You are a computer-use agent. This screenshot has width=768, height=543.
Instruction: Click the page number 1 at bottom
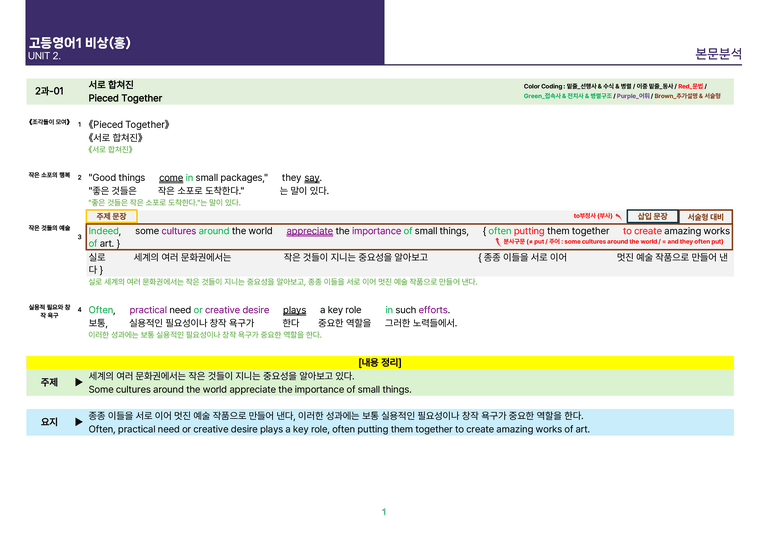(384, 512)
